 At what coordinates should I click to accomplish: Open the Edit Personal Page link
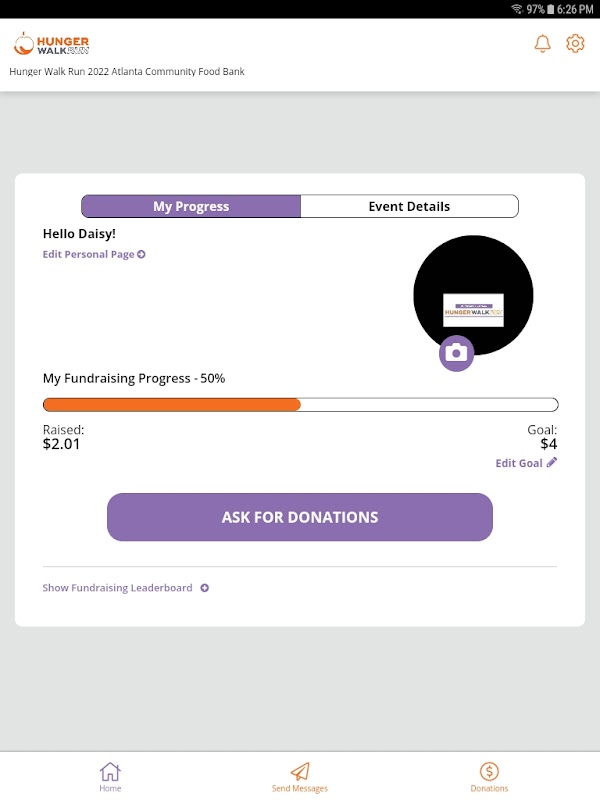[x=89, y=255]
